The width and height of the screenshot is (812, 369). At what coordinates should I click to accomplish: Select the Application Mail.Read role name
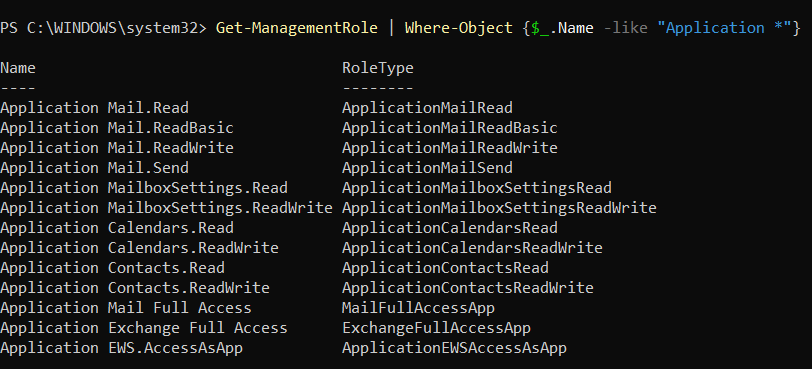pos(94,108)
